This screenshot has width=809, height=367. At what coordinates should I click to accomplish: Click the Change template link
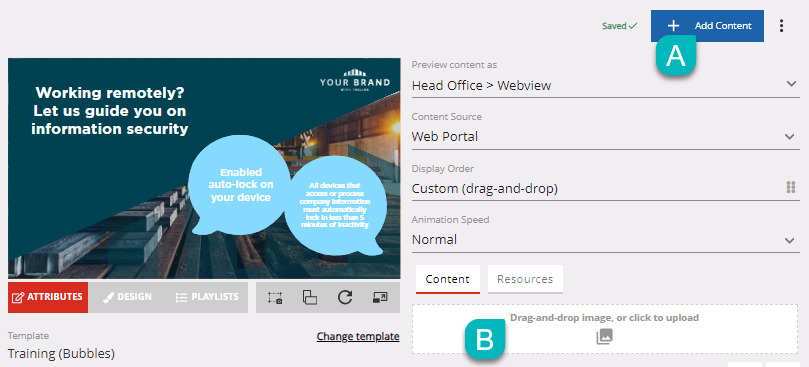[x=358, y=337]
